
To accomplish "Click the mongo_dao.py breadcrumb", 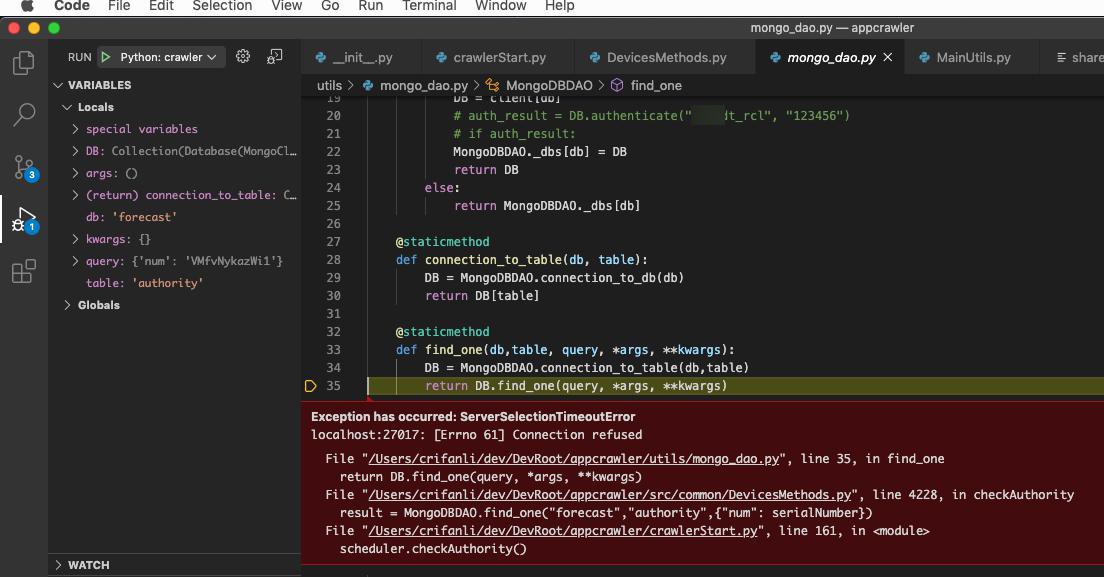I will click(x=423, y=85).
